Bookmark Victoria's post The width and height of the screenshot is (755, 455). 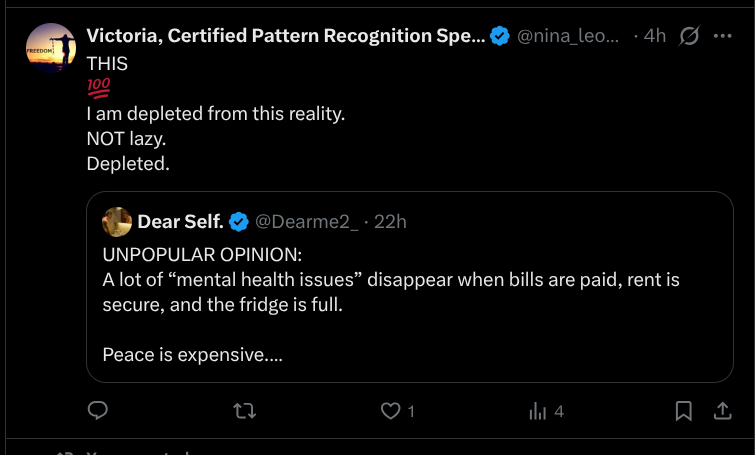(x=684, y=410)
